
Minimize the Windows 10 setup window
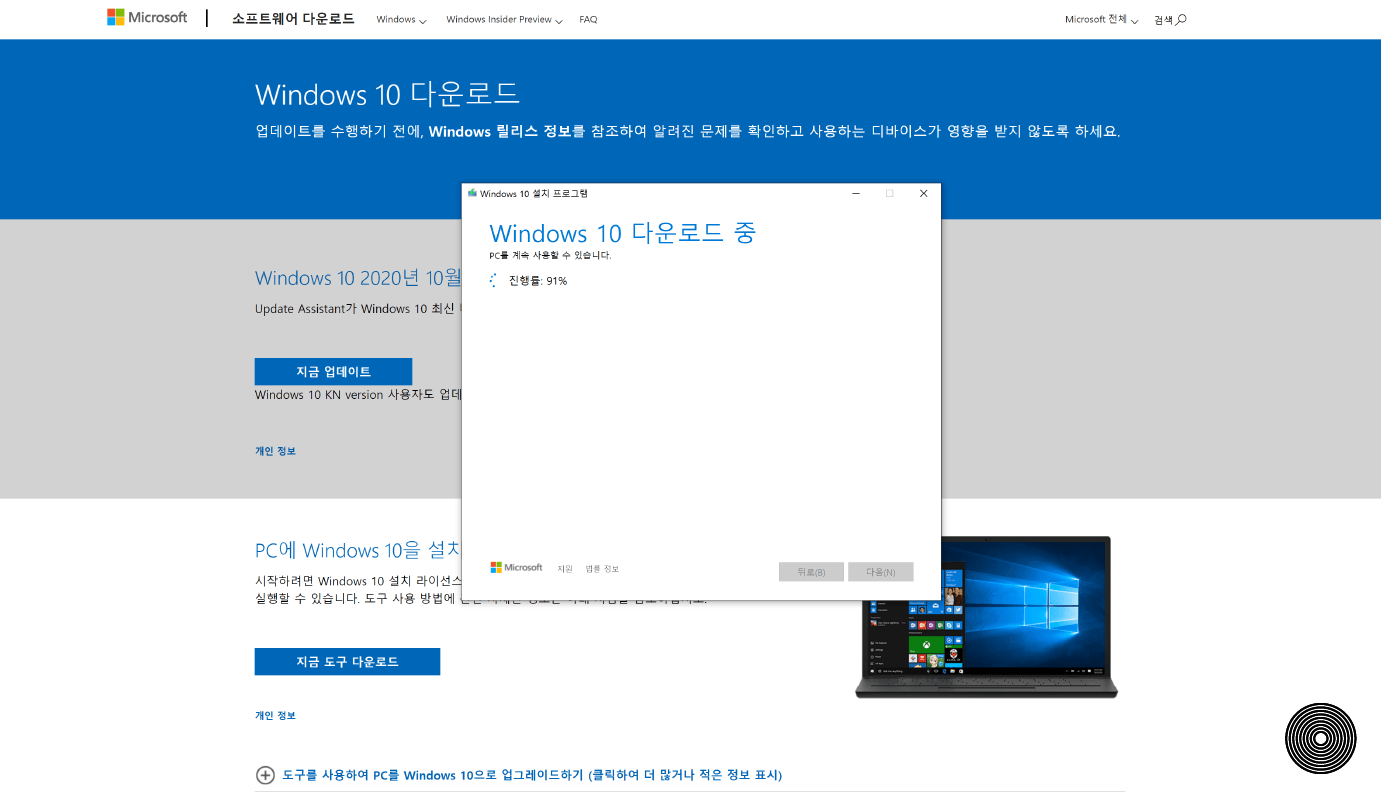coord(856,193)
